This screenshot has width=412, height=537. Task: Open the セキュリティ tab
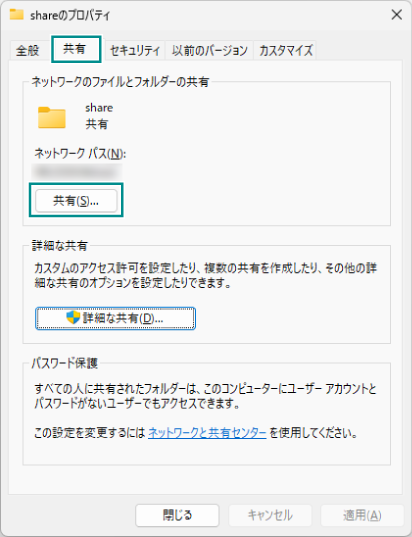click(x=135, y=51)
